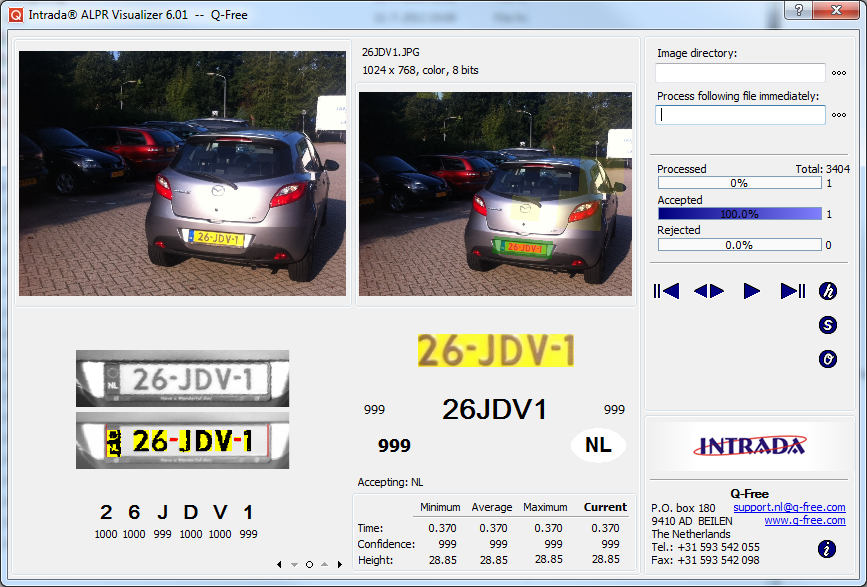Jump to the first image
Screen dimensions: 867x587
pyautogui.click(x=666, y=291)
